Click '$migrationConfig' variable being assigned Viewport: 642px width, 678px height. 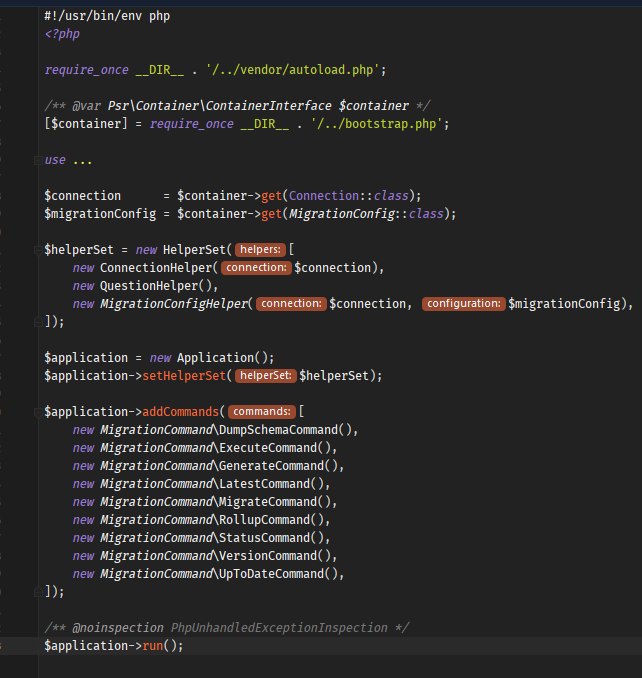tap(100, 214)
